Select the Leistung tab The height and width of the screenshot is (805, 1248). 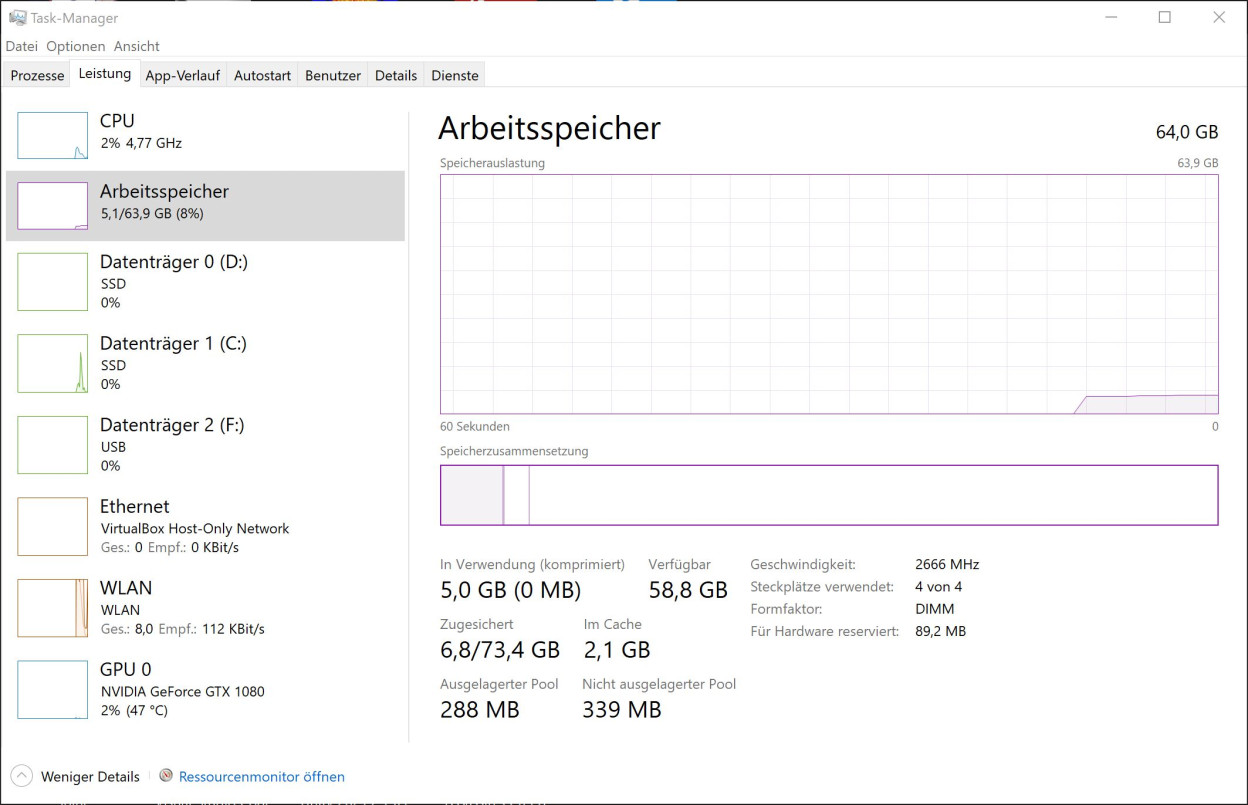[x=105, y=74]
